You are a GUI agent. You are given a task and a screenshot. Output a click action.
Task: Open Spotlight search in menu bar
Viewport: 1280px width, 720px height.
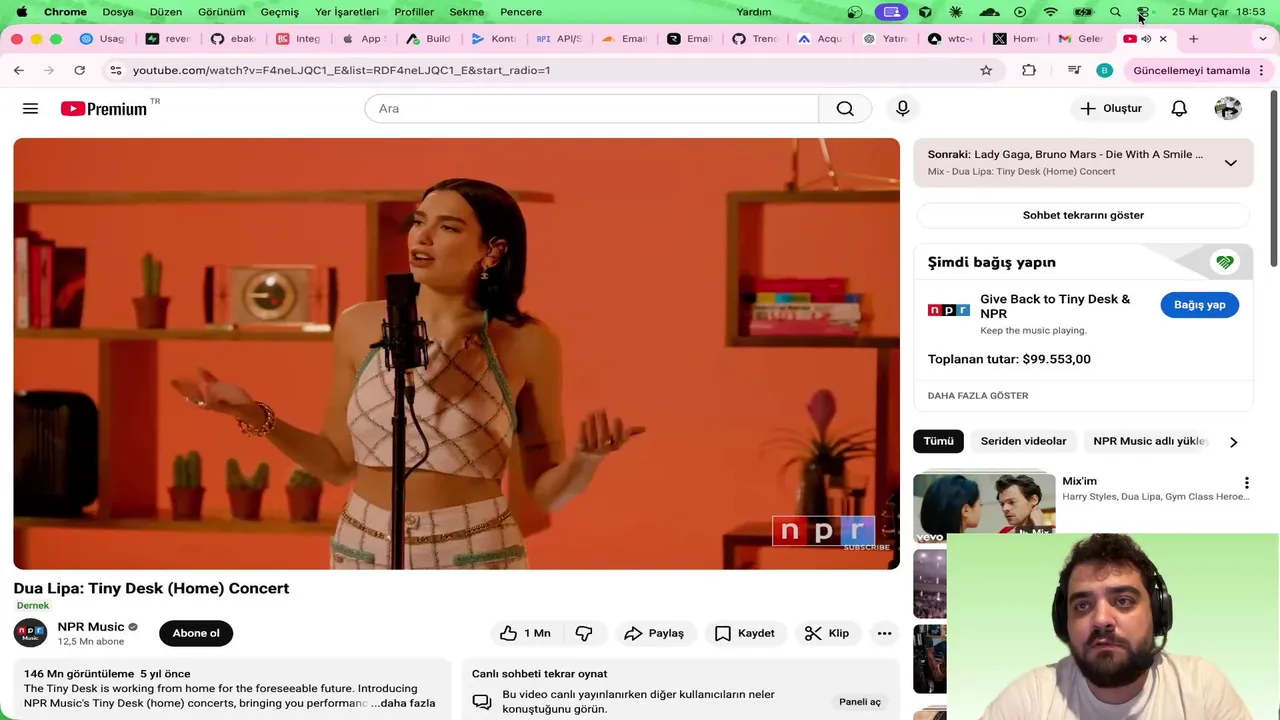point(1115,12)
